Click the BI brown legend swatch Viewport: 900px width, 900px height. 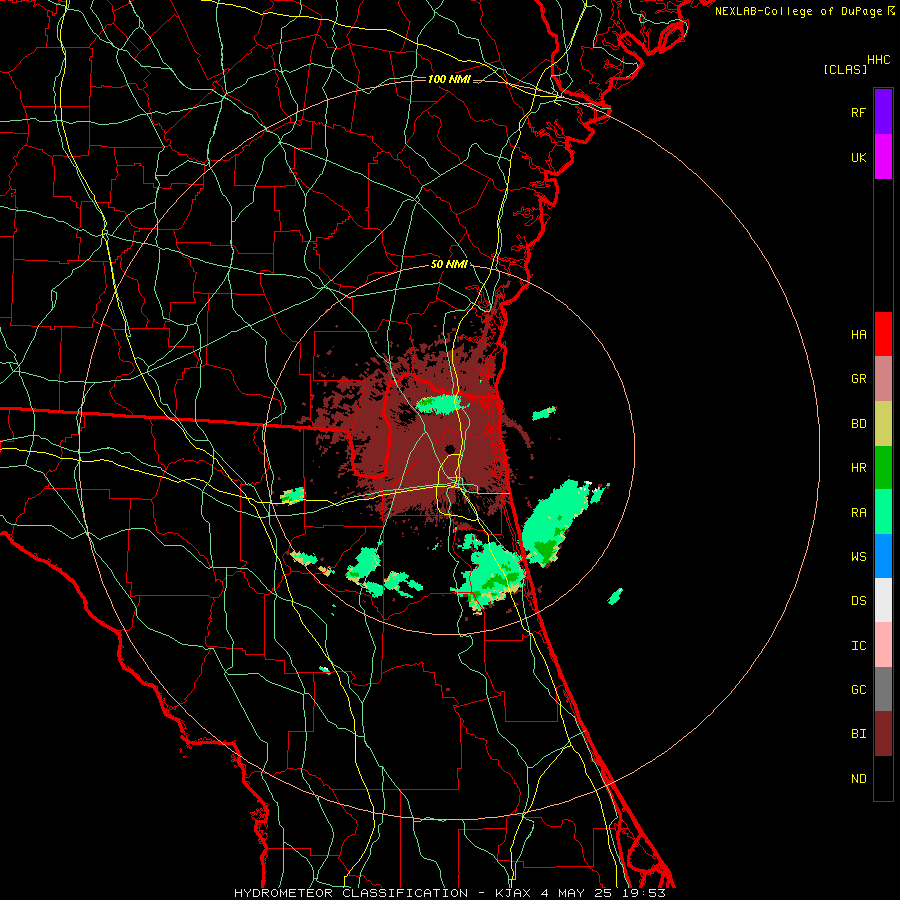(x=883, y=734)
